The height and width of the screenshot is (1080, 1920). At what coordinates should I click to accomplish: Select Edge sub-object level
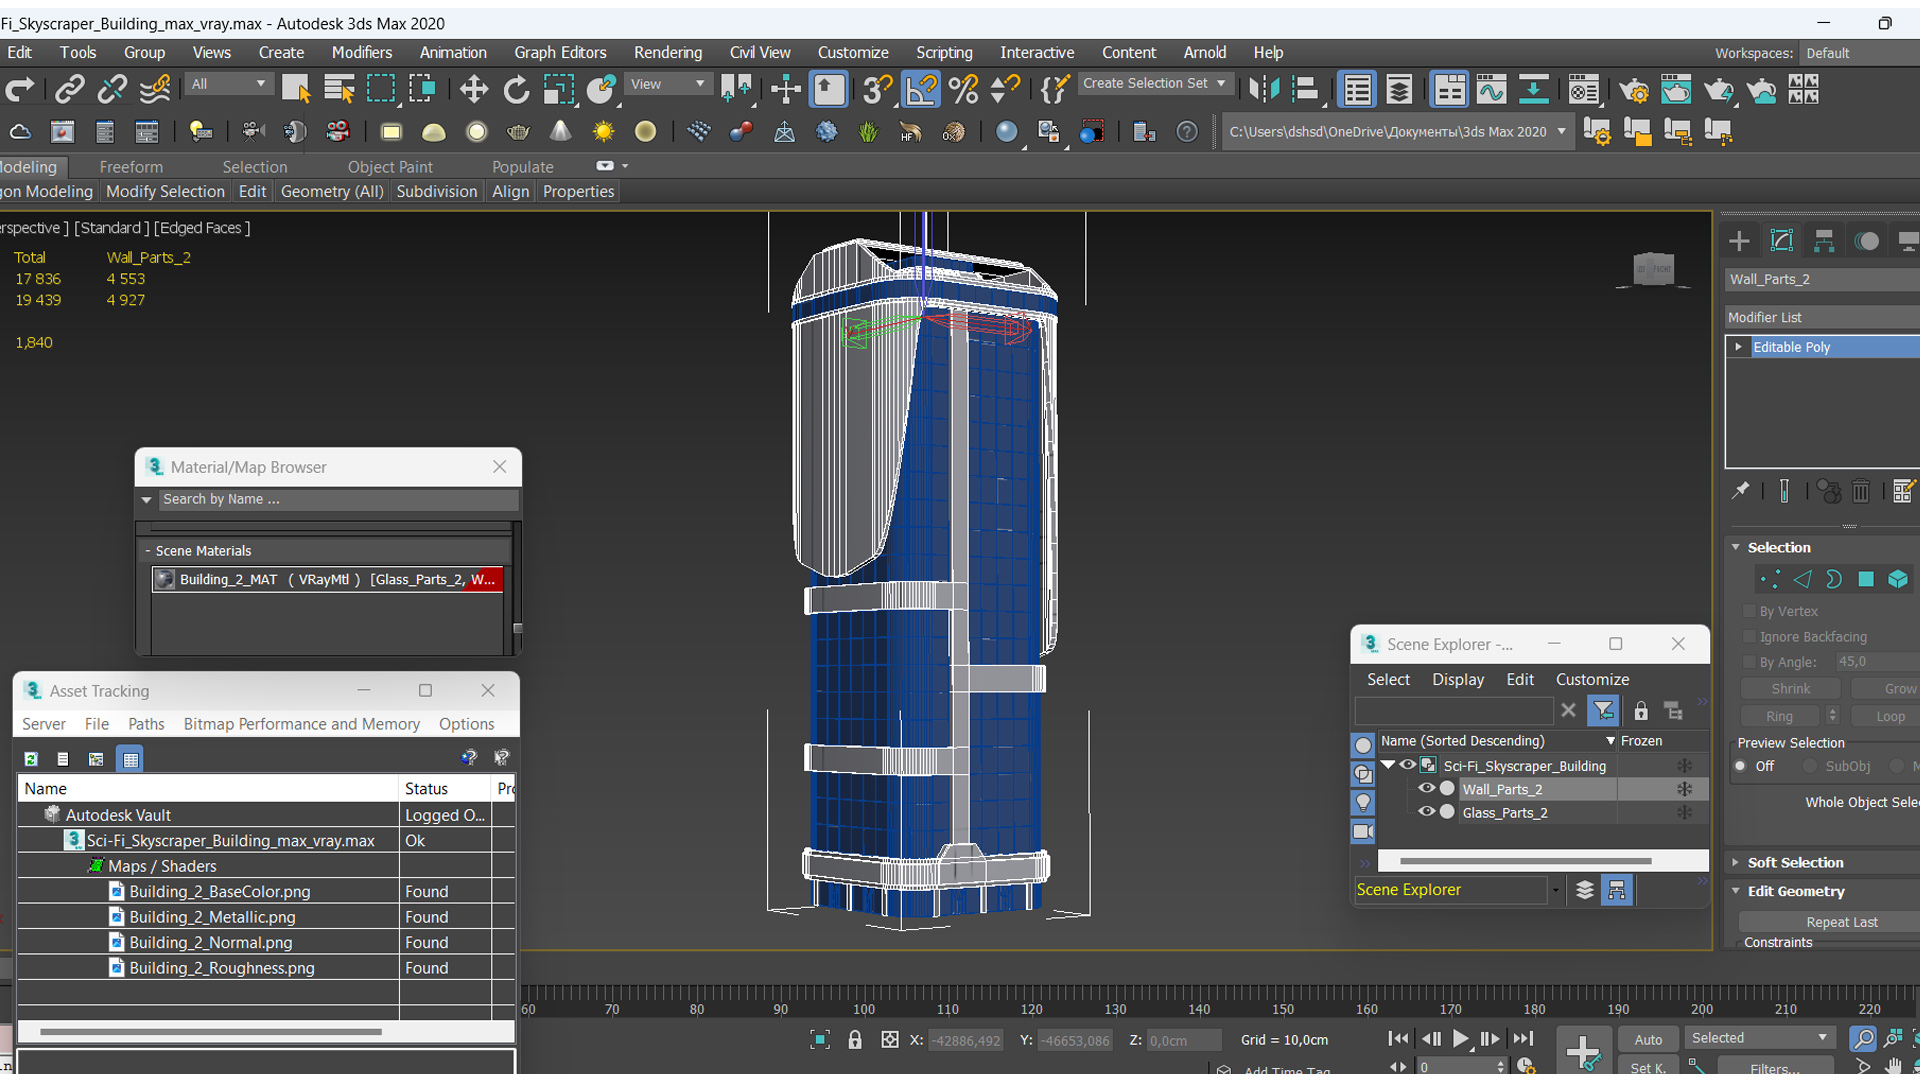(1802, 579)
